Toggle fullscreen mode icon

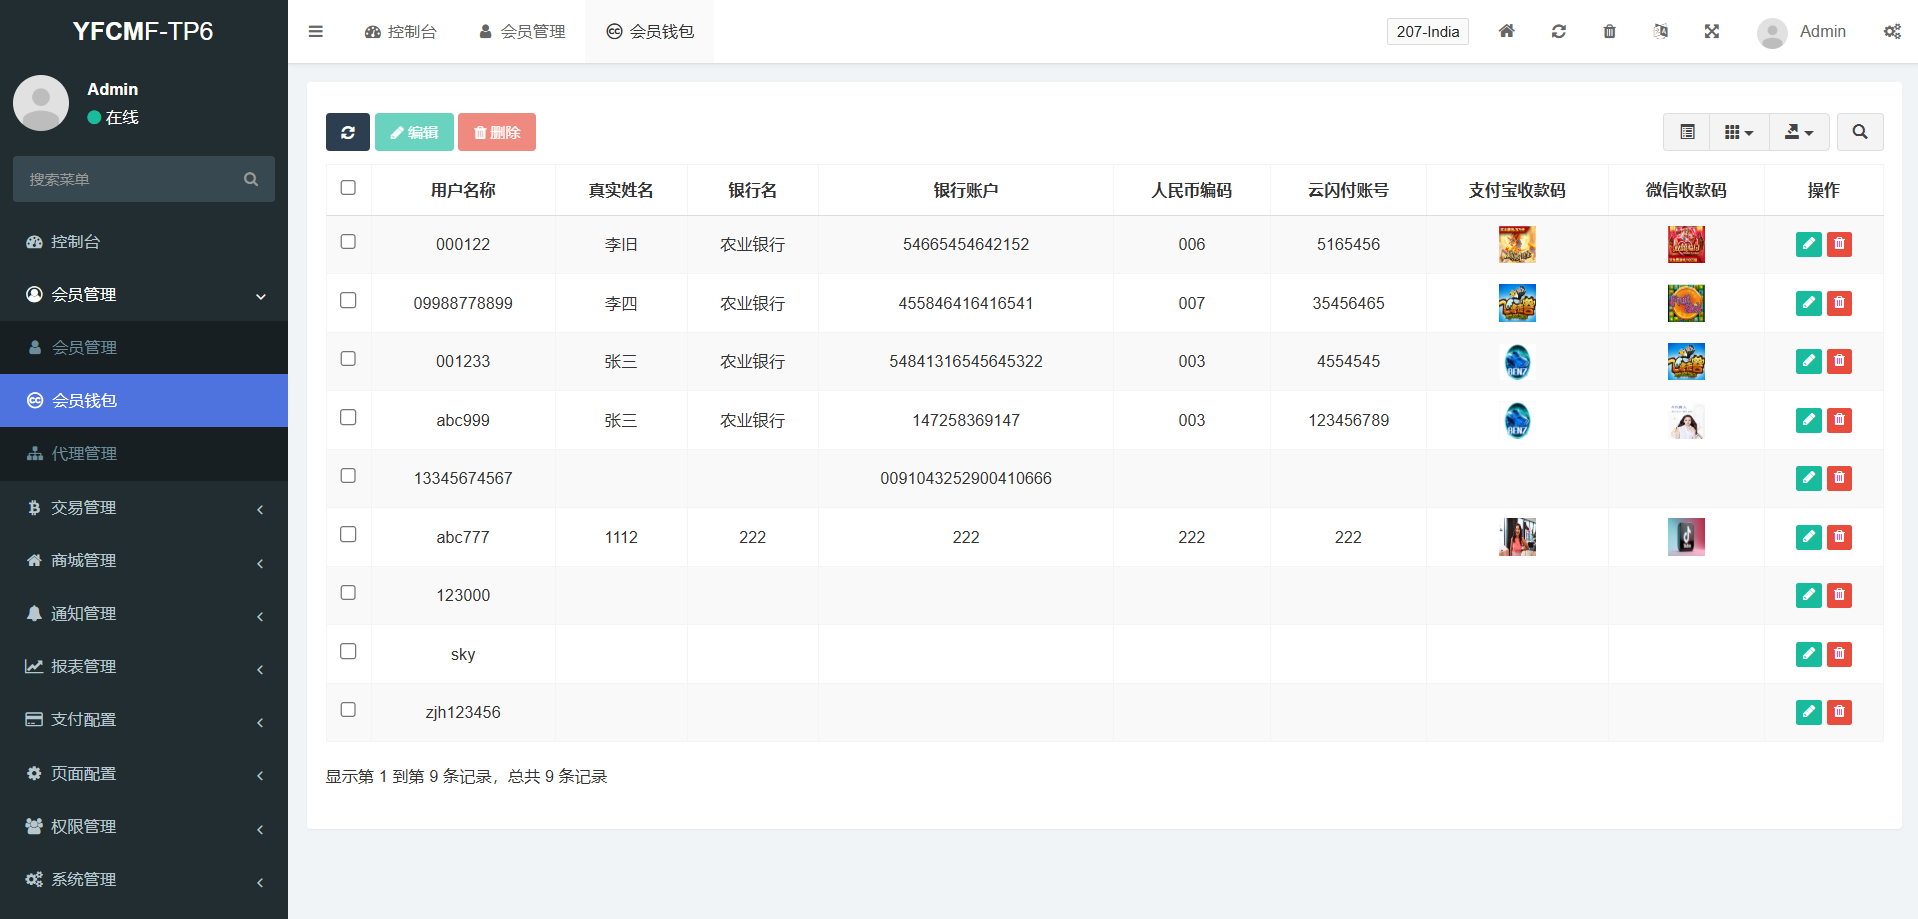tap(1711, 31)
